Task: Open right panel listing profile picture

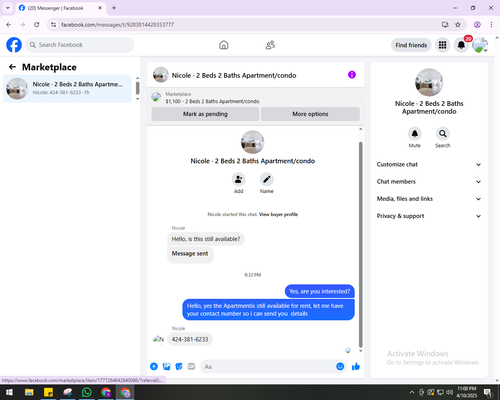Action: click(429, 82)
